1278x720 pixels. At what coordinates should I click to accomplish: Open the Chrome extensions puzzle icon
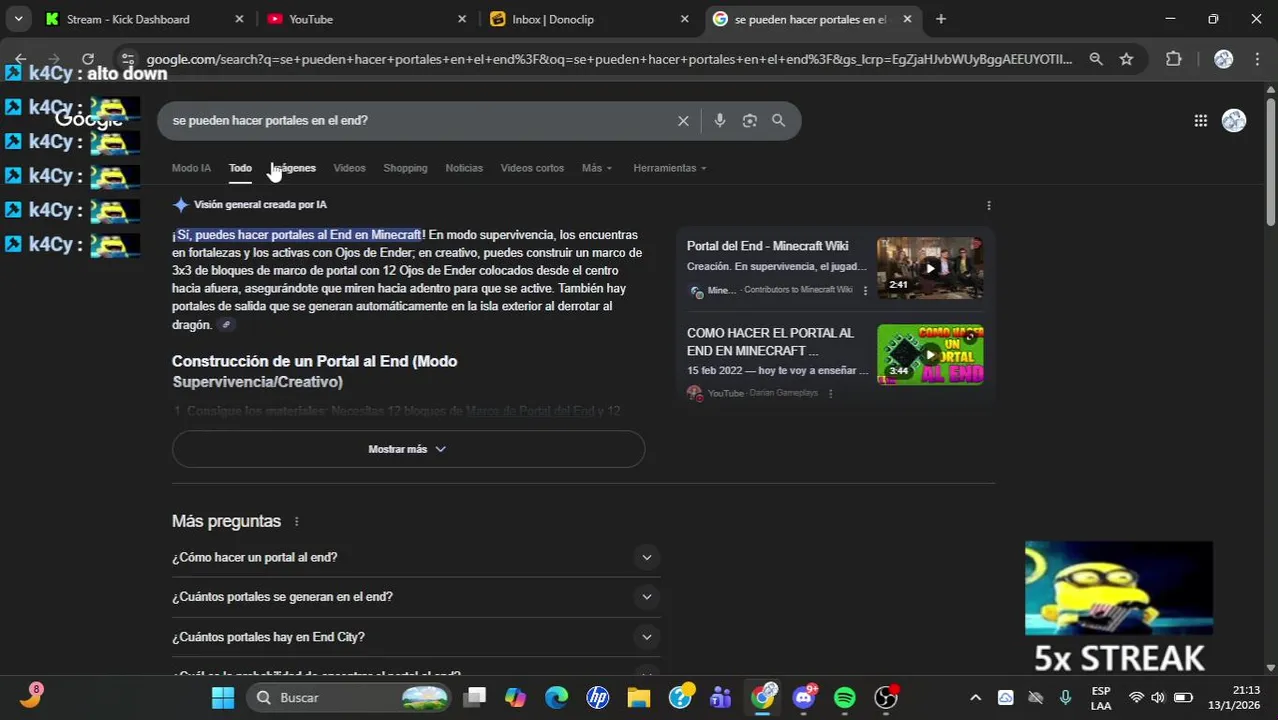point(1174,59)
